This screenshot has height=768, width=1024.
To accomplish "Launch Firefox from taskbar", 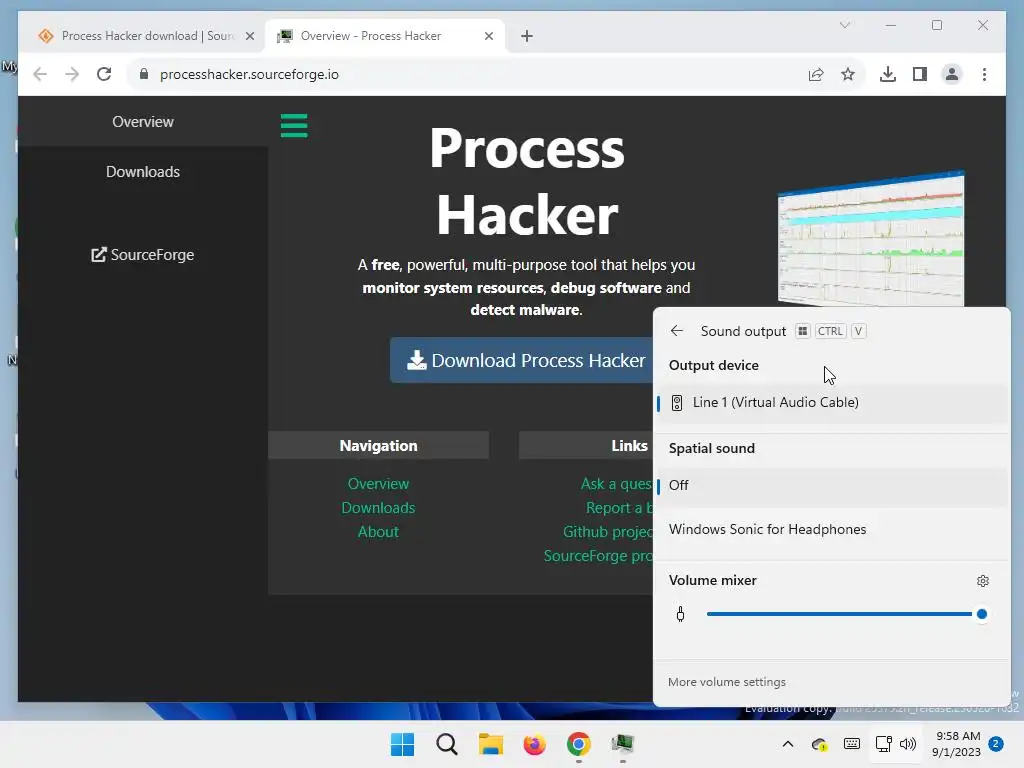I will [534, 744].
